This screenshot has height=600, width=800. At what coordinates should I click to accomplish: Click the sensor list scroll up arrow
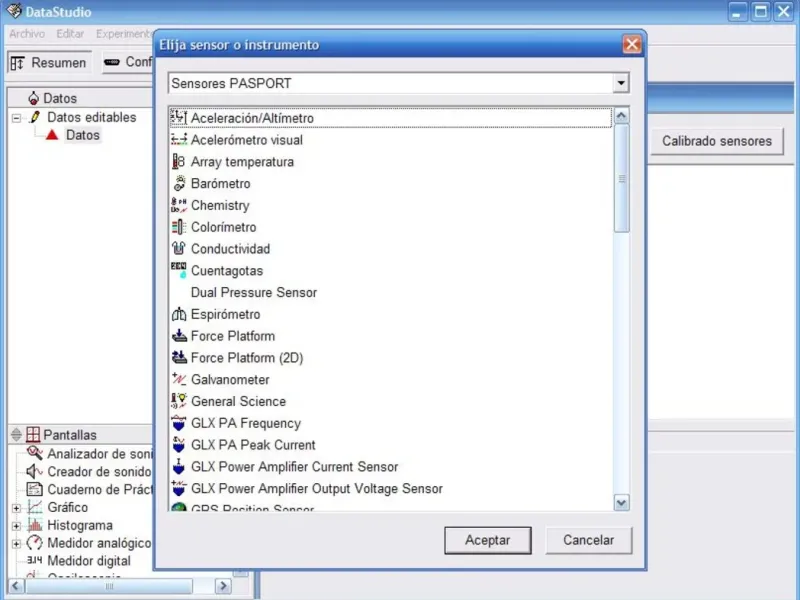[621, 116]
